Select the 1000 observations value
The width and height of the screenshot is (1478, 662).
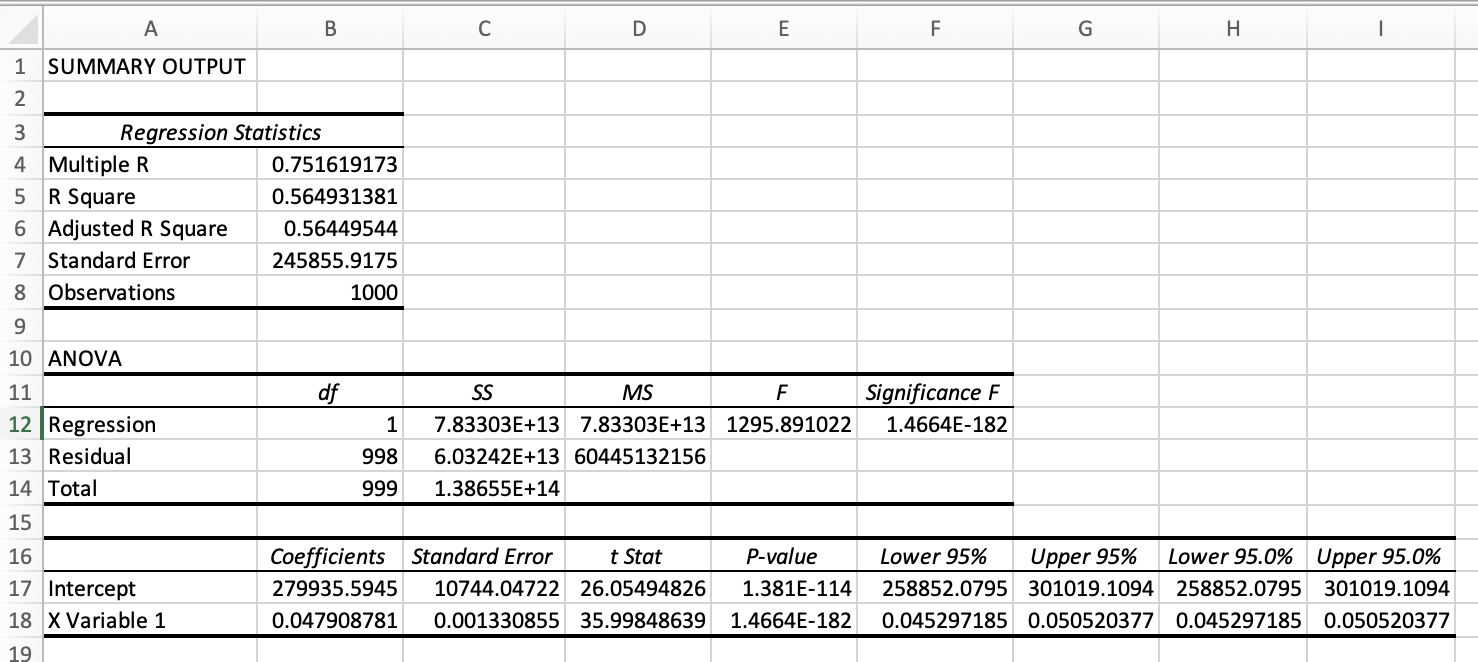pos(329,293)
